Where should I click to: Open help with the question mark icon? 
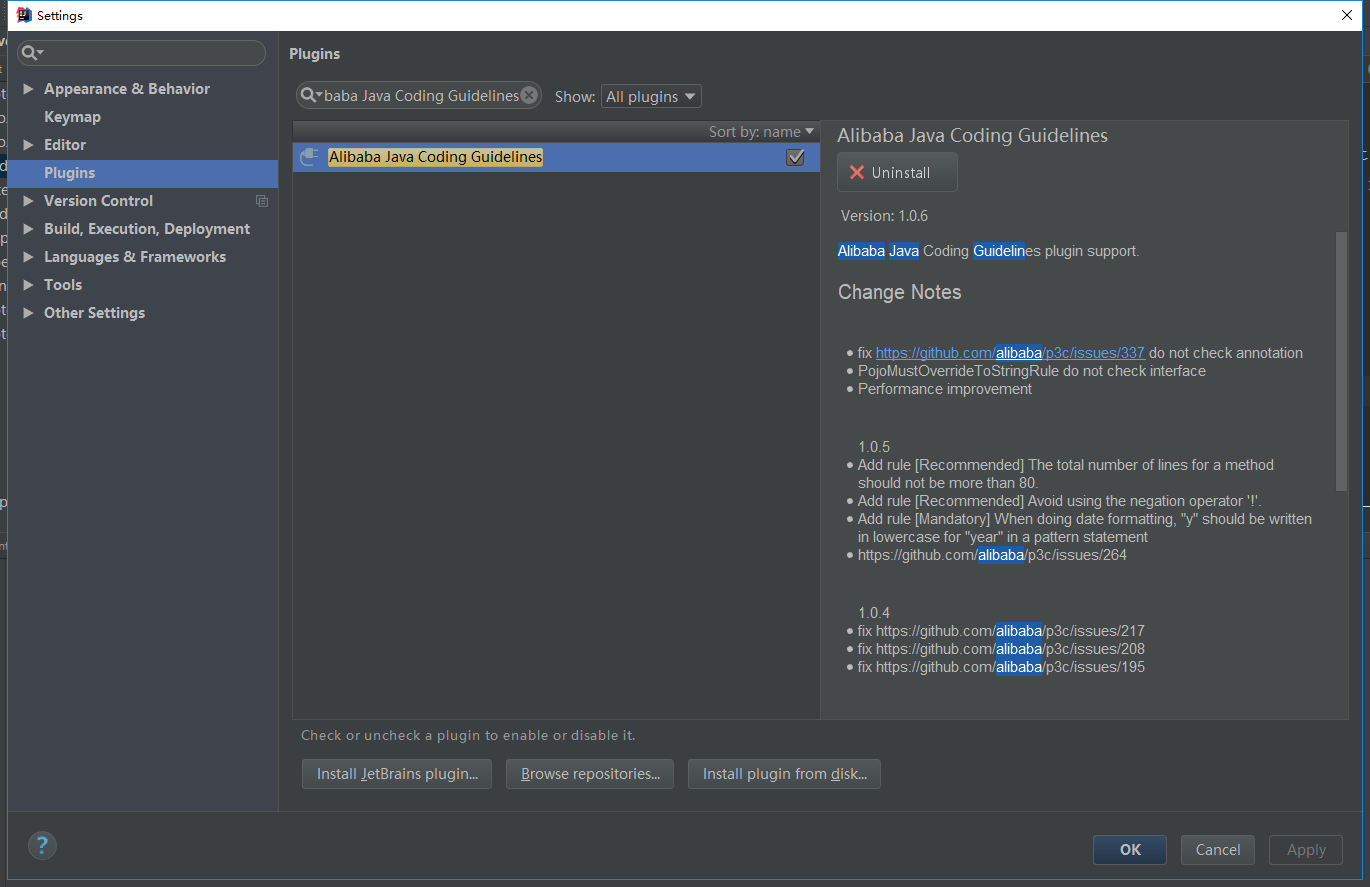[42, 845]
